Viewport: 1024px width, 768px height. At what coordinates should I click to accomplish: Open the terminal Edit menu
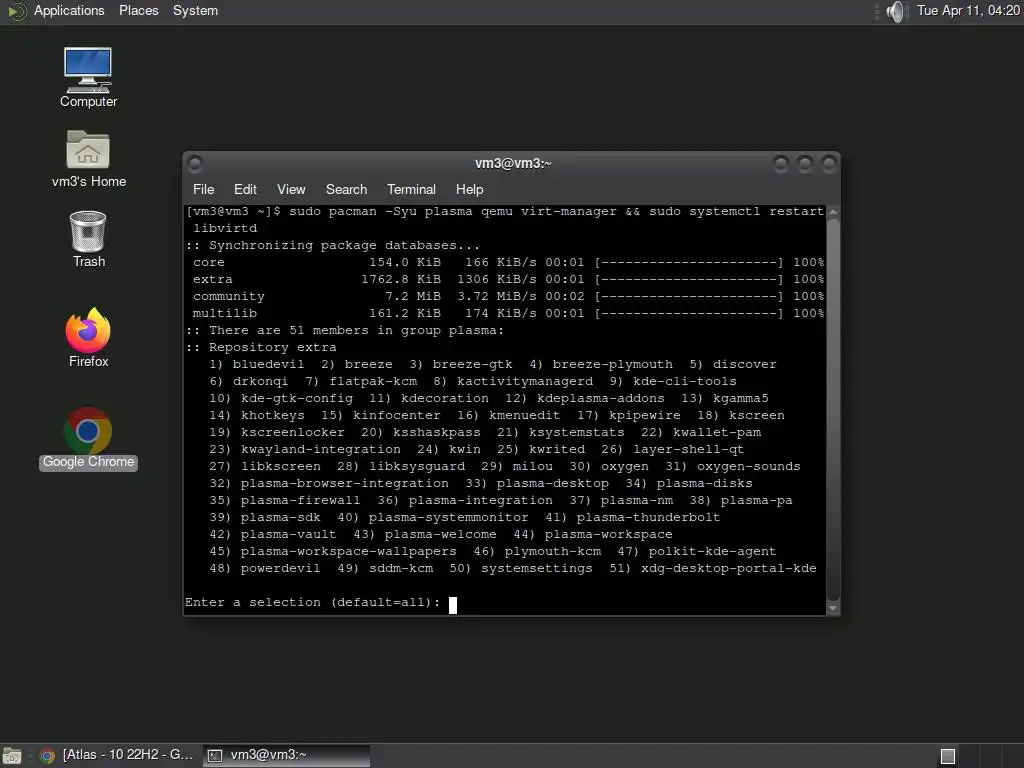pos(245,189)
